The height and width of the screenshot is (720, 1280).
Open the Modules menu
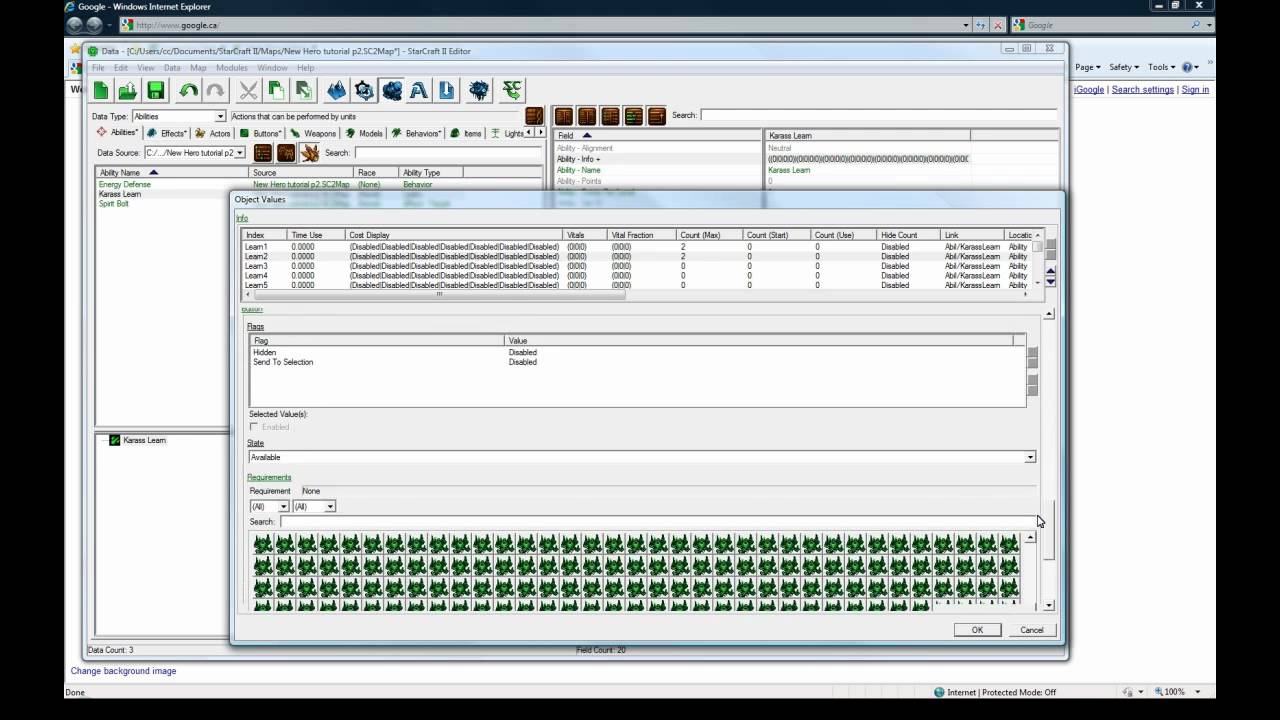(232, 68)
